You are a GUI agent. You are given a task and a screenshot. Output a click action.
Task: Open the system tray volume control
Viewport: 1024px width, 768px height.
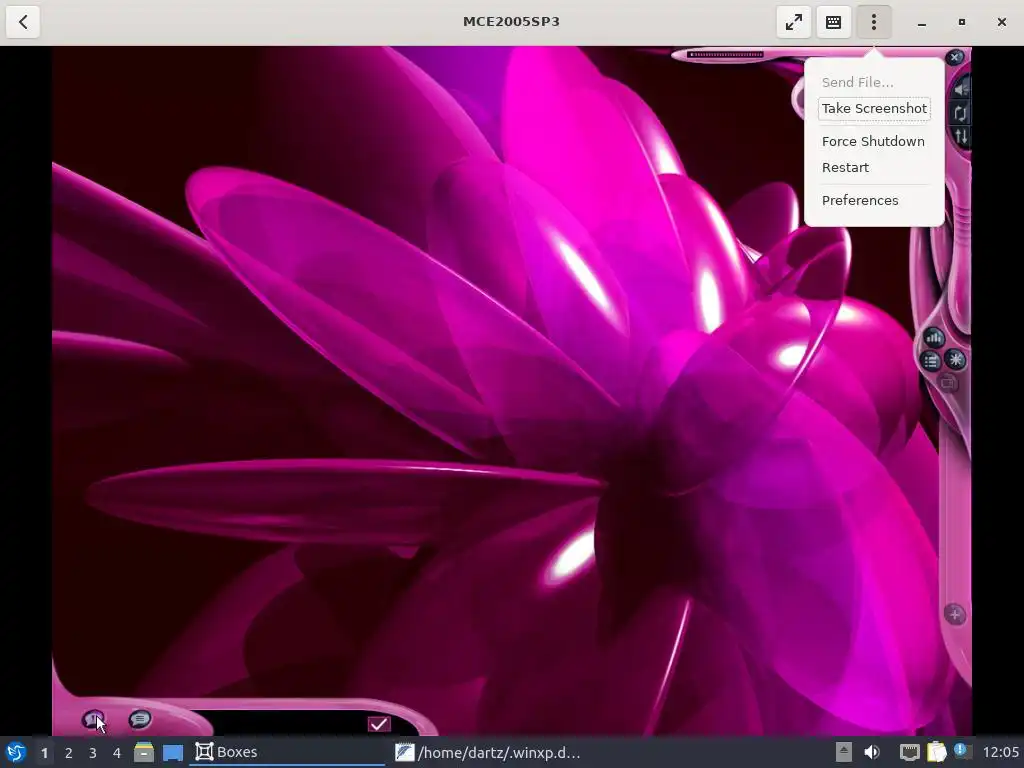pyautogui.click(x=872, y=752)
